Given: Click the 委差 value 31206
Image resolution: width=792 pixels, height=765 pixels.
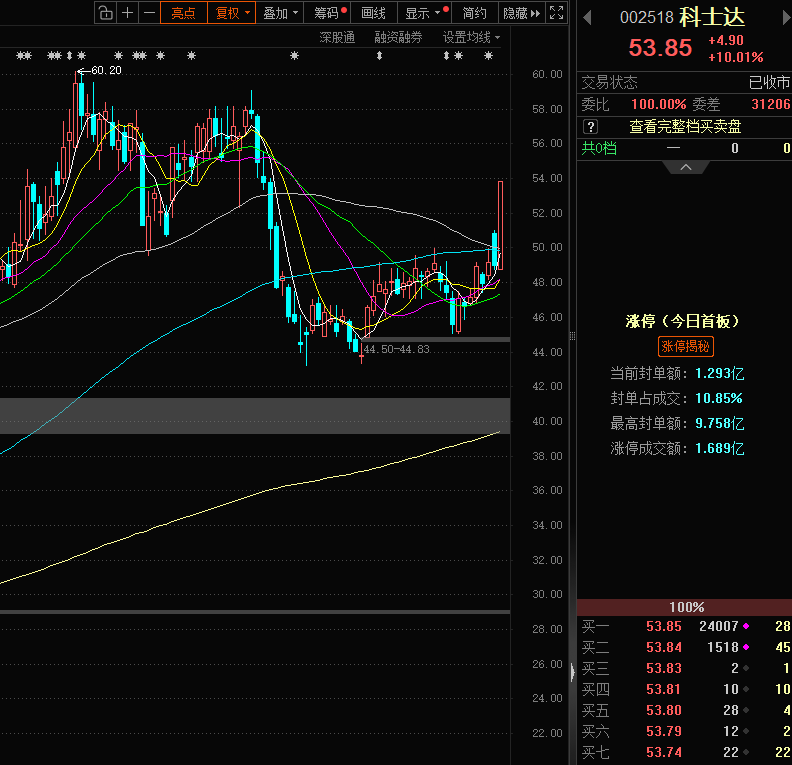Looking at the screenshot, I should [x=771, y=105].
